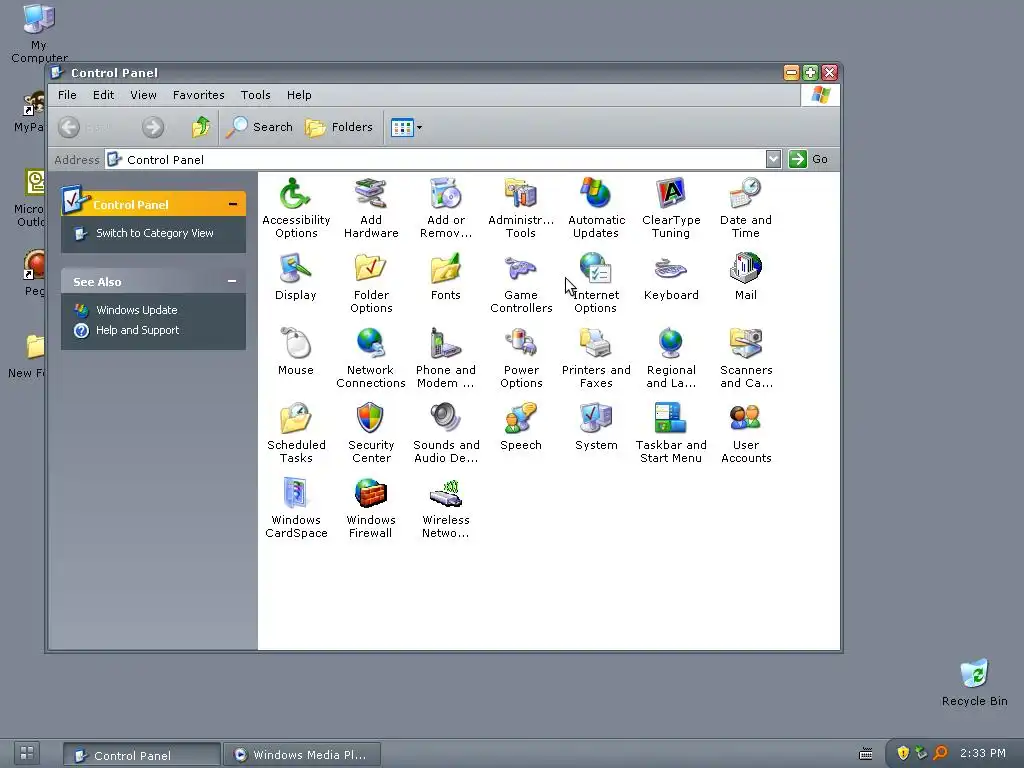
Task: Click the Forward navigation button
Action: pos(153,127)
